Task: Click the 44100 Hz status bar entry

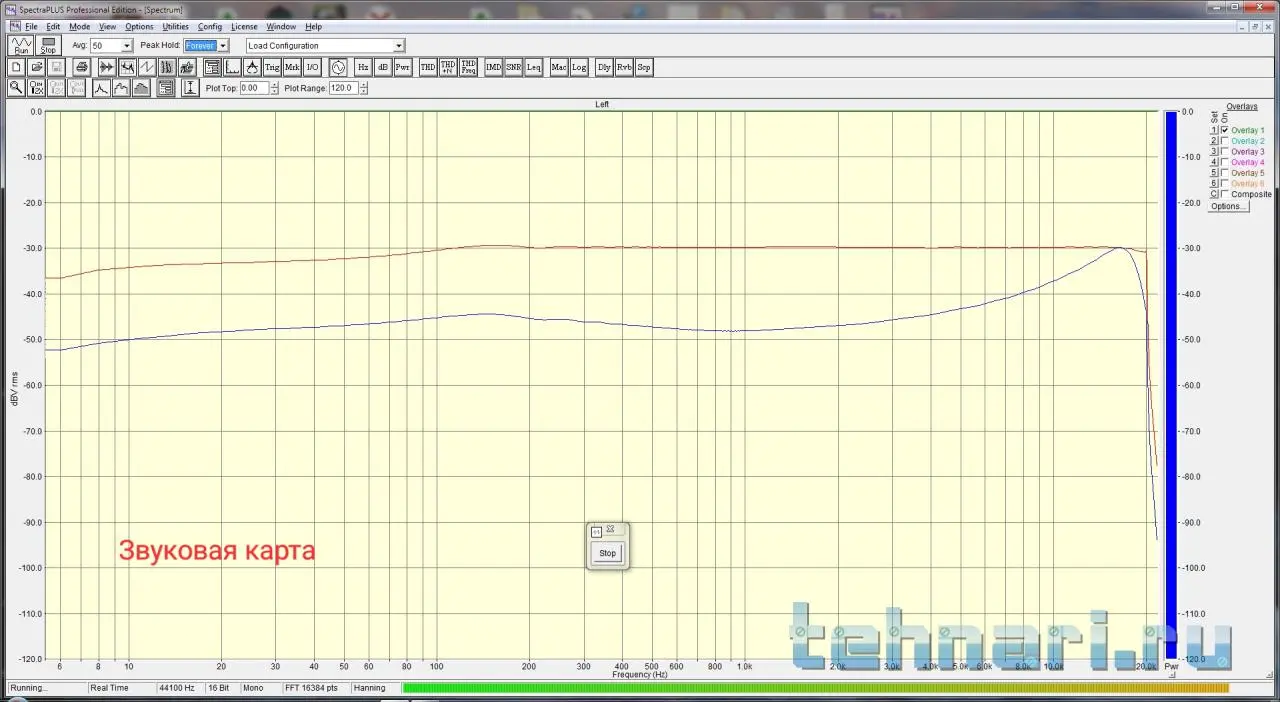Action: click(178, 688)
